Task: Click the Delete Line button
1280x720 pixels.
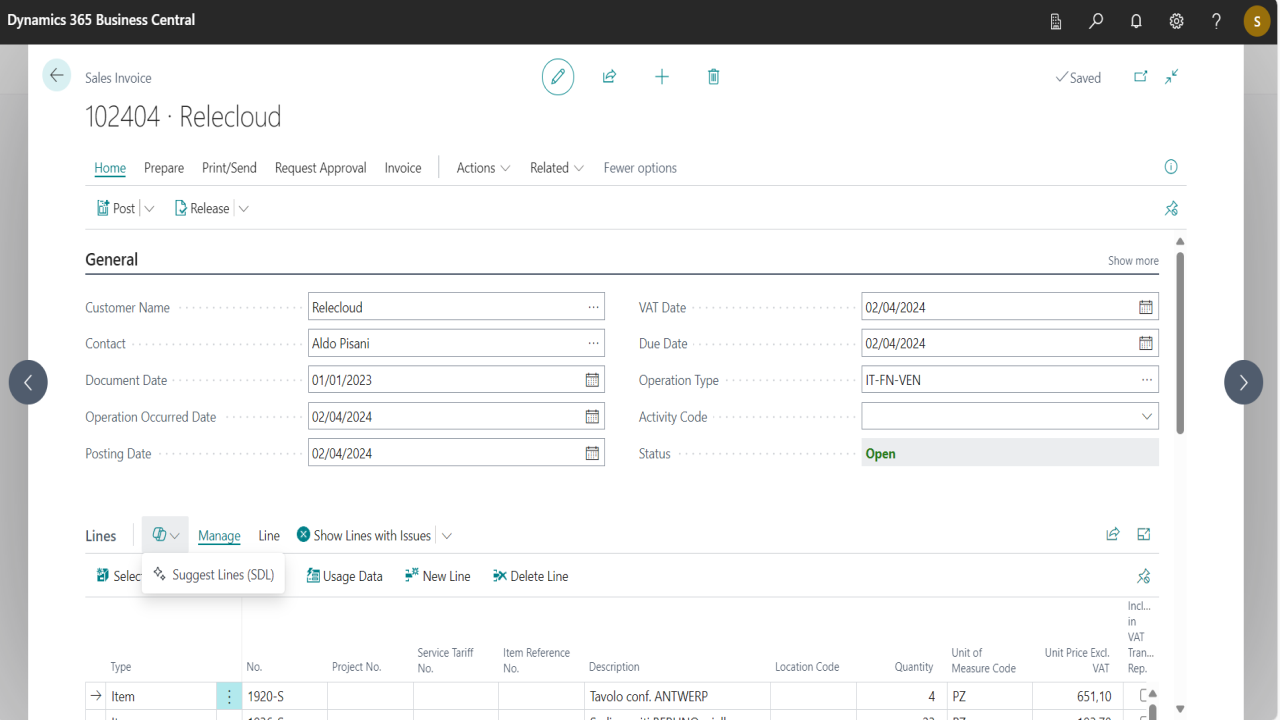Action: (x=530, y=576)
